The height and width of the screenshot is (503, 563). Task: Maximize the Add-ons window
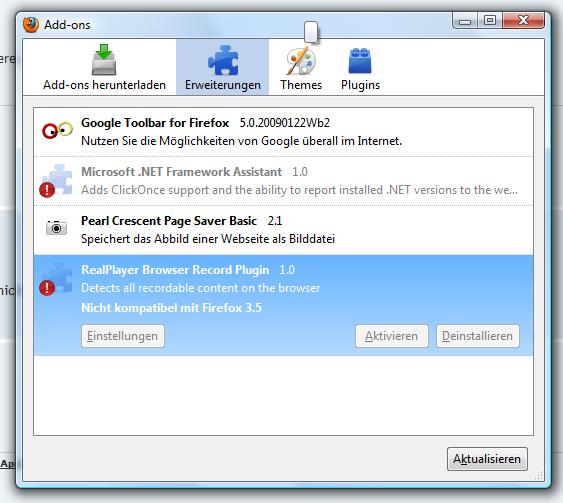490,20
